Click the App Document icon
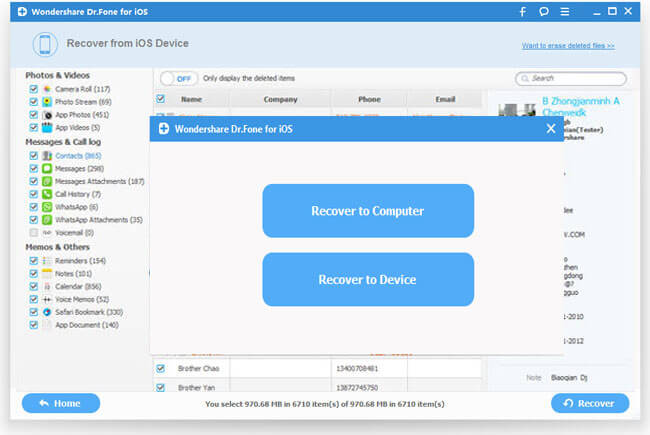 point(47,325)
